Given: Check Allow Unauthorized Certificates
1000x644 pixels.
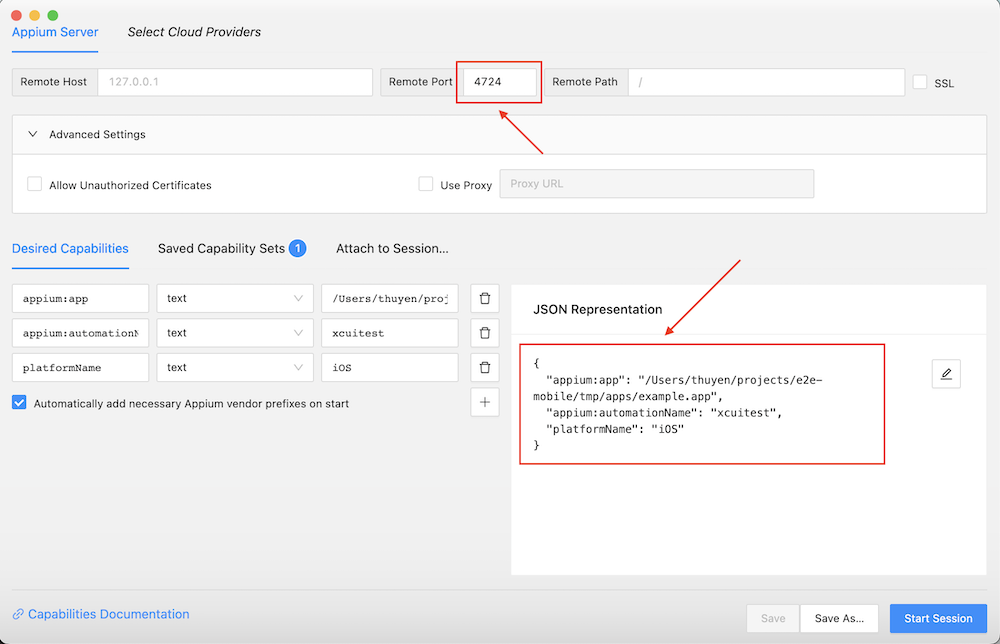Looking at the screenshot, I should point(34,184).
